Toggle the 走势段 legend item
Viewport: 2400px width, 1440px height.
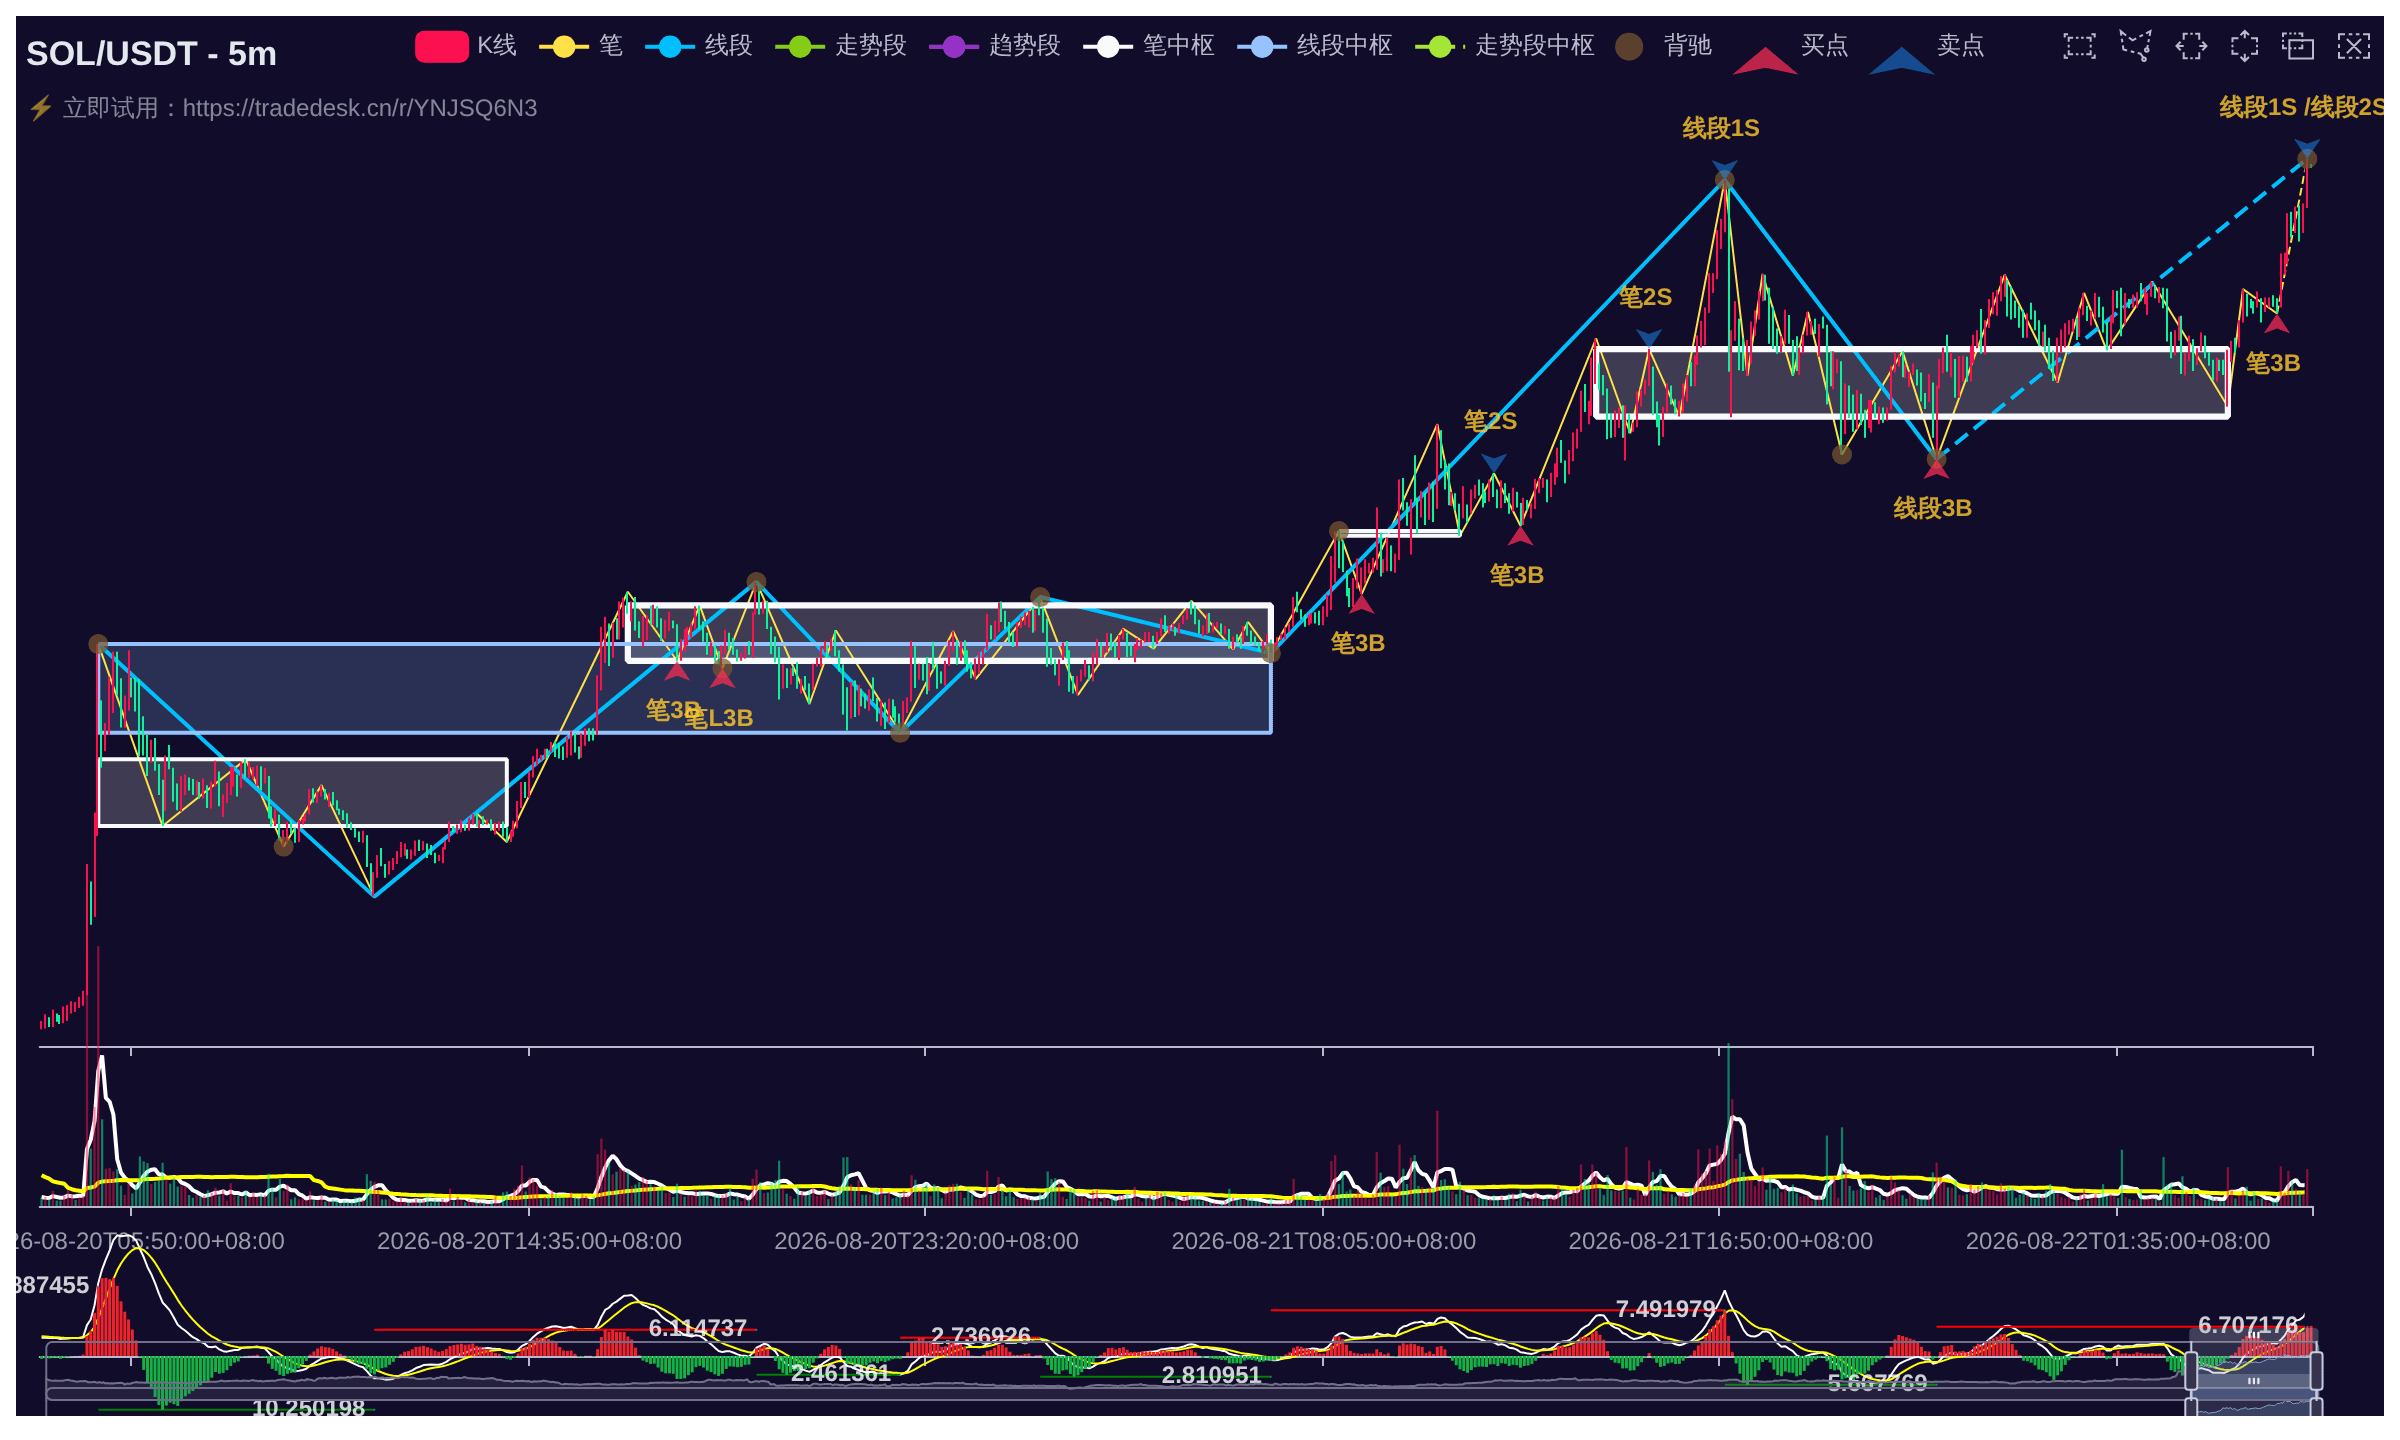841,46
